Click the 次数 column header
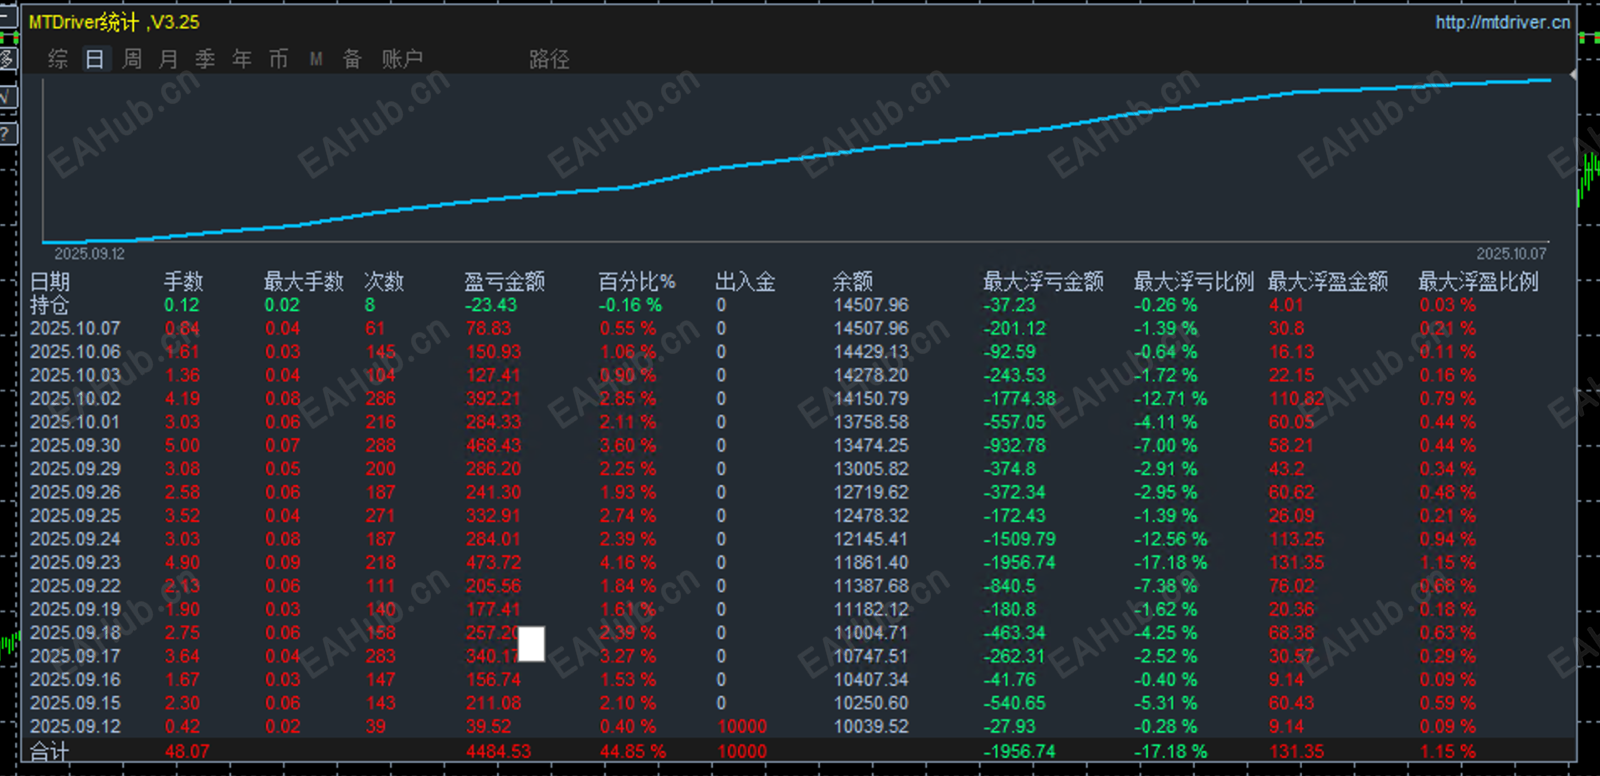The width and height of the screenshot is (1600, 776). tap(384, 282)
